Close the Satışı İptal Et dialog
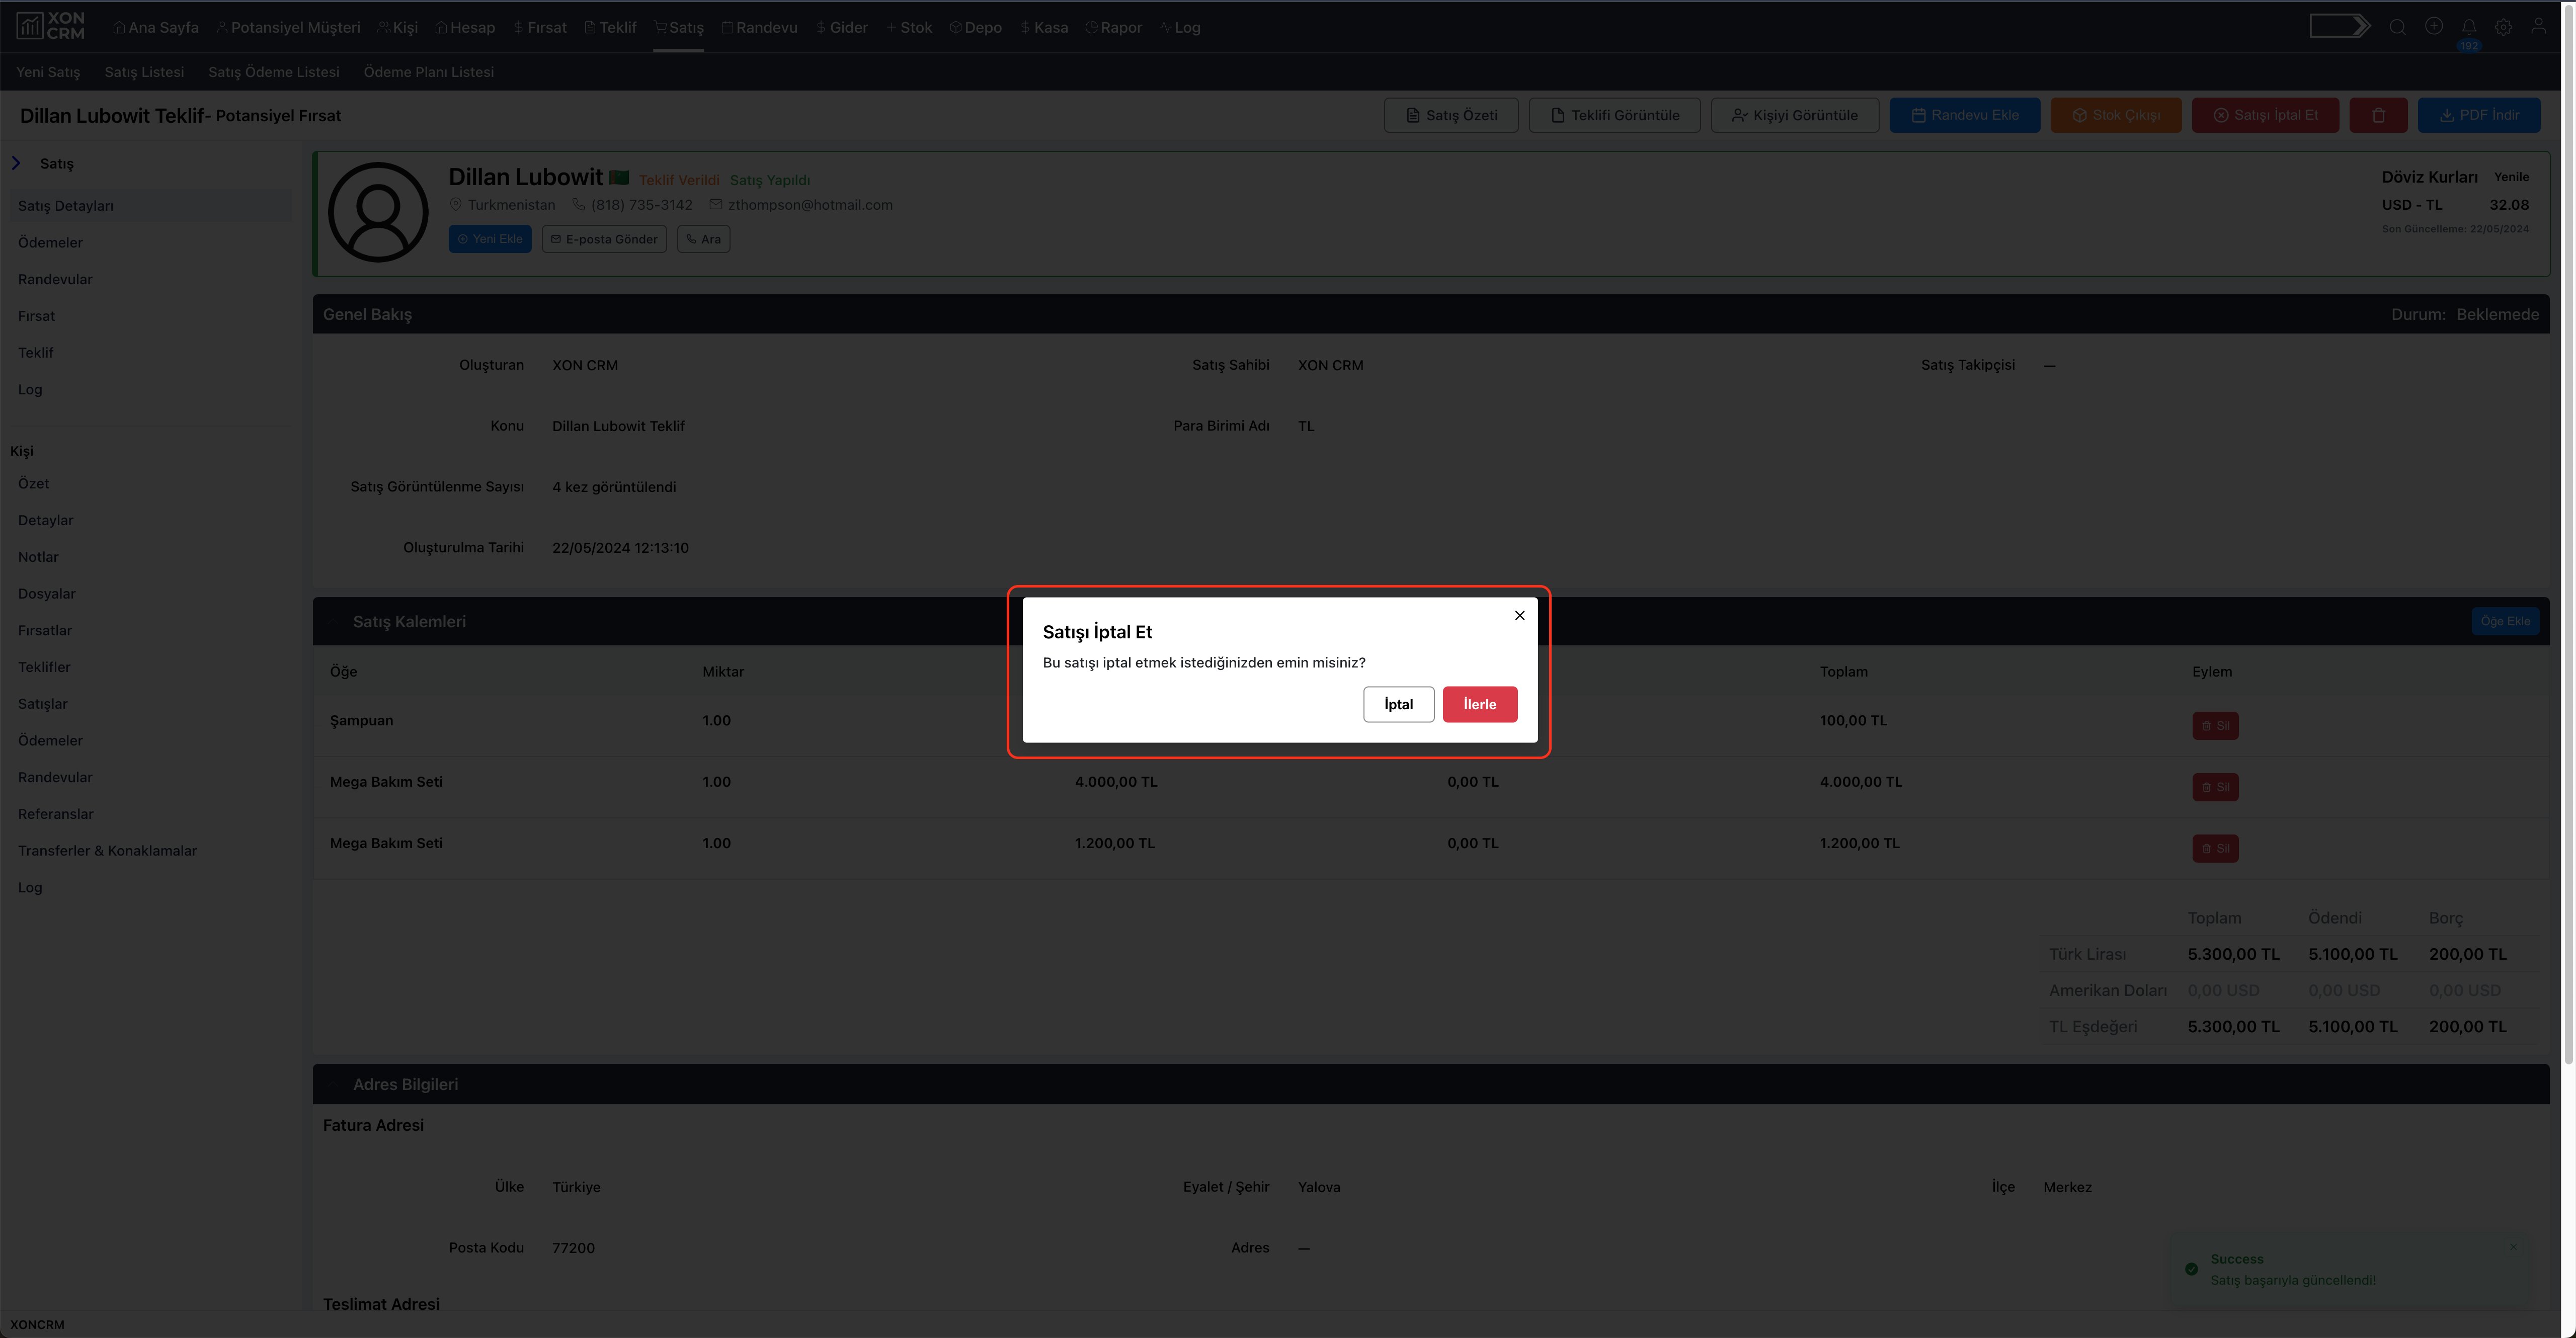This screenshot has width=2576, height=1338. [1519, 615]
